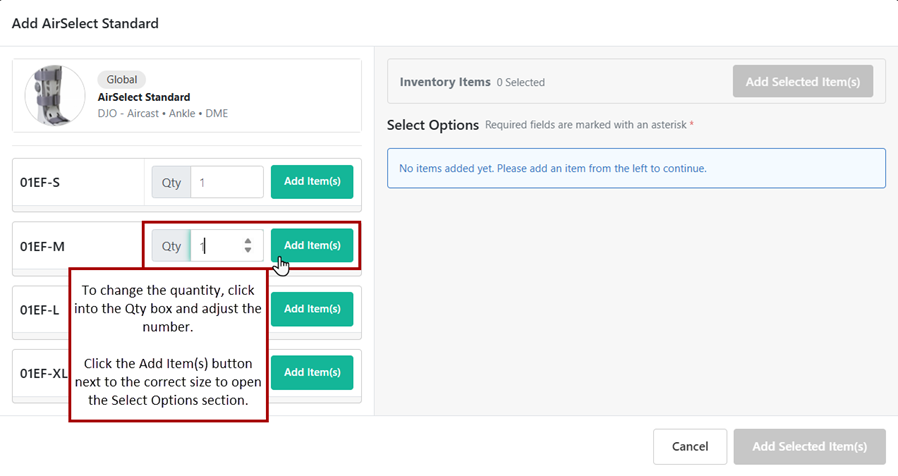Select the 01EF-M size label
The width and height of the screenshot is (898, 476).
[42, 246]
